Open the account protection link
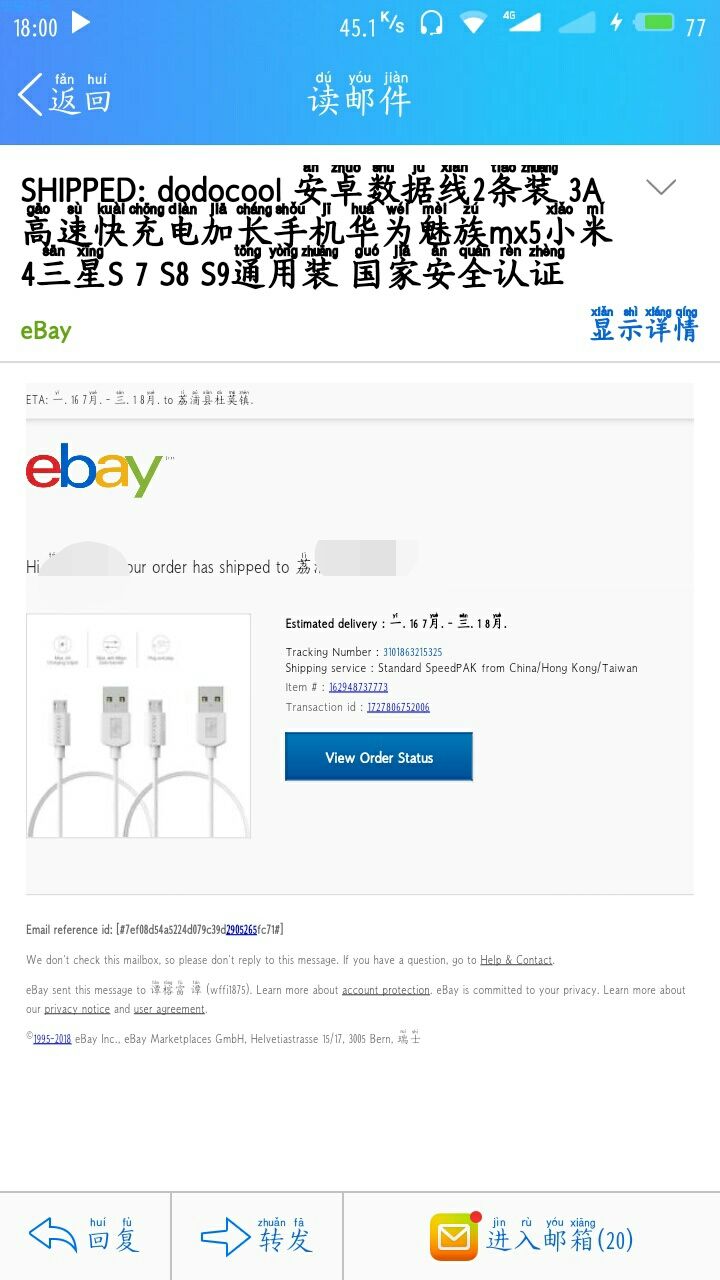Viewport: 720px width, 1280px height. 386,990
